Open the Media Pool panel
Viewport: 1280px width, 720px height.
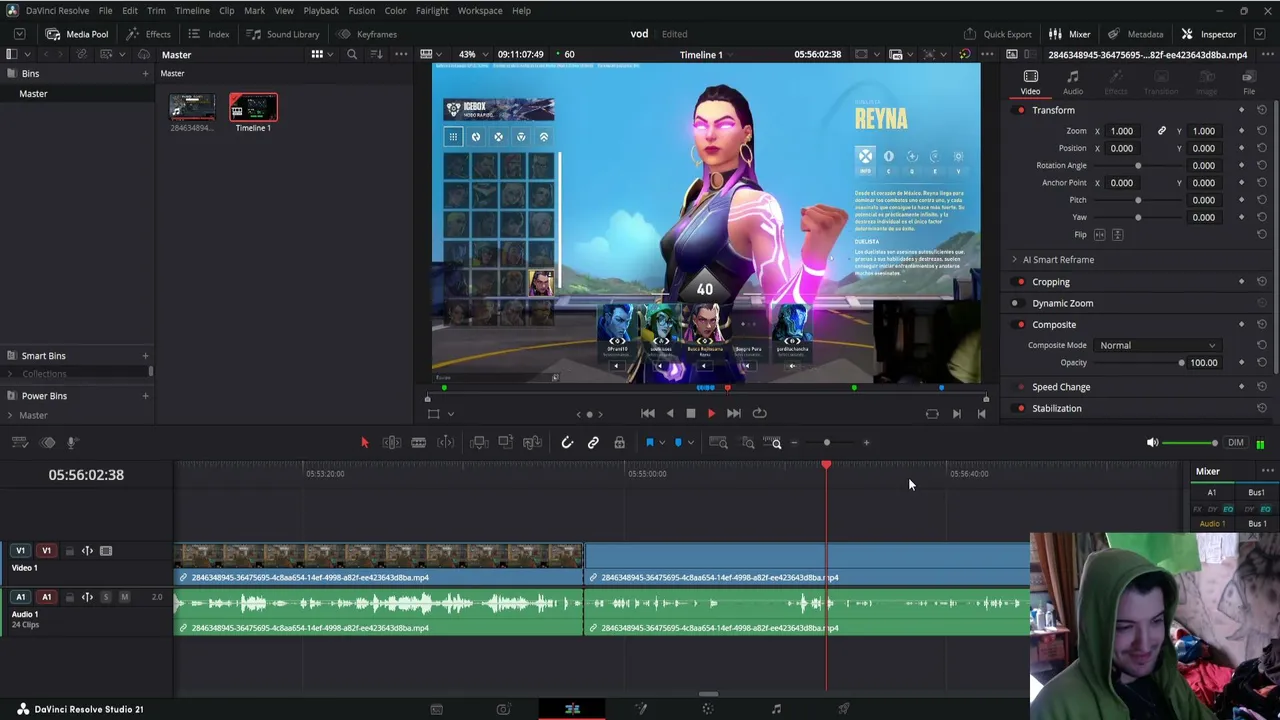point(77,34)
